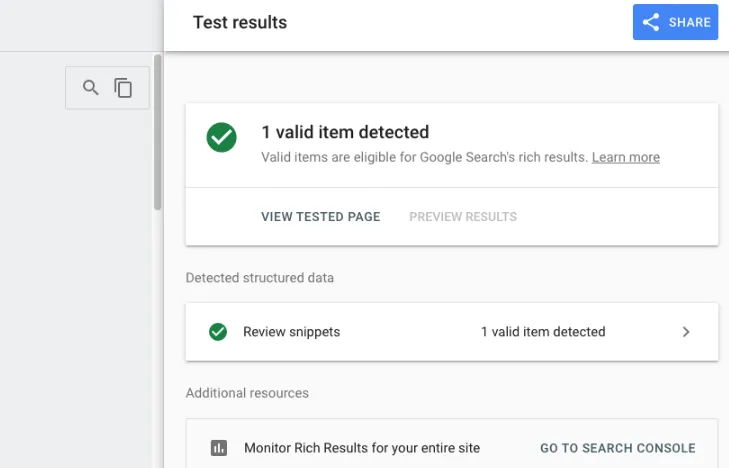Screen dimensions: 729x468
Task: Open the Review snippets row label
Action: tap(292, 332)
